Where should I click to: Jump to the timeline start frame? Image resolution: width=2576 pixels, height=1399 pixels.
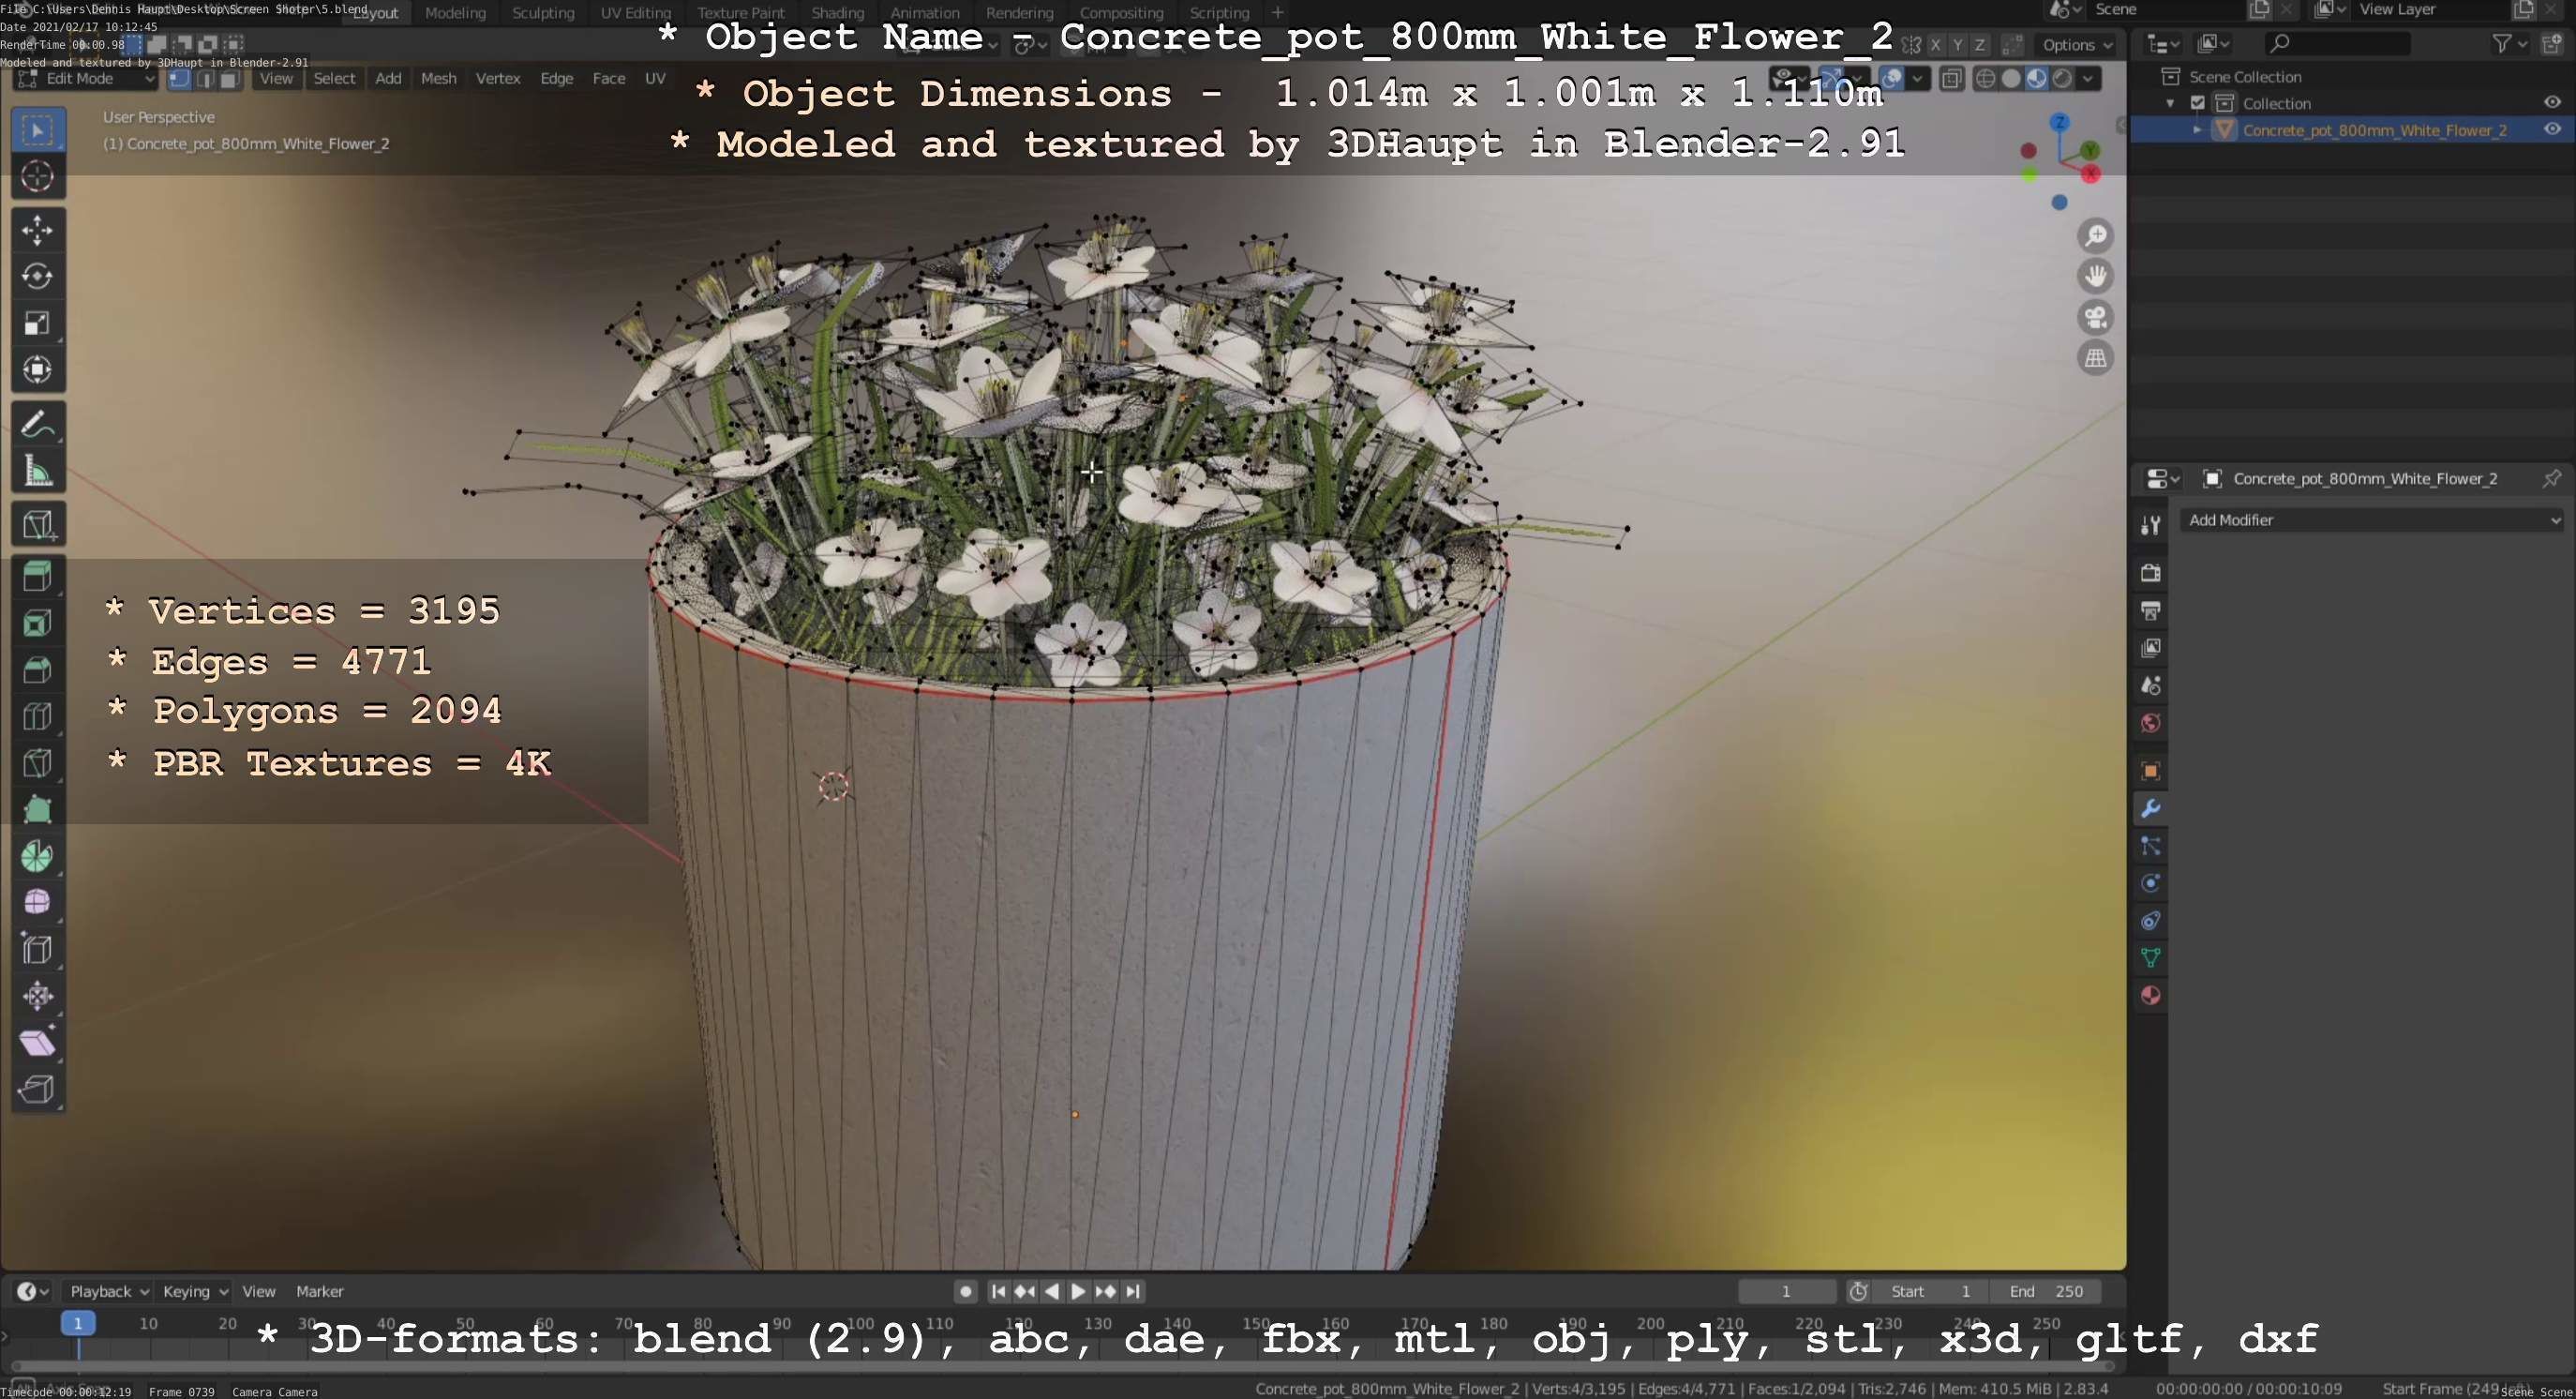tap(998, 1291)
